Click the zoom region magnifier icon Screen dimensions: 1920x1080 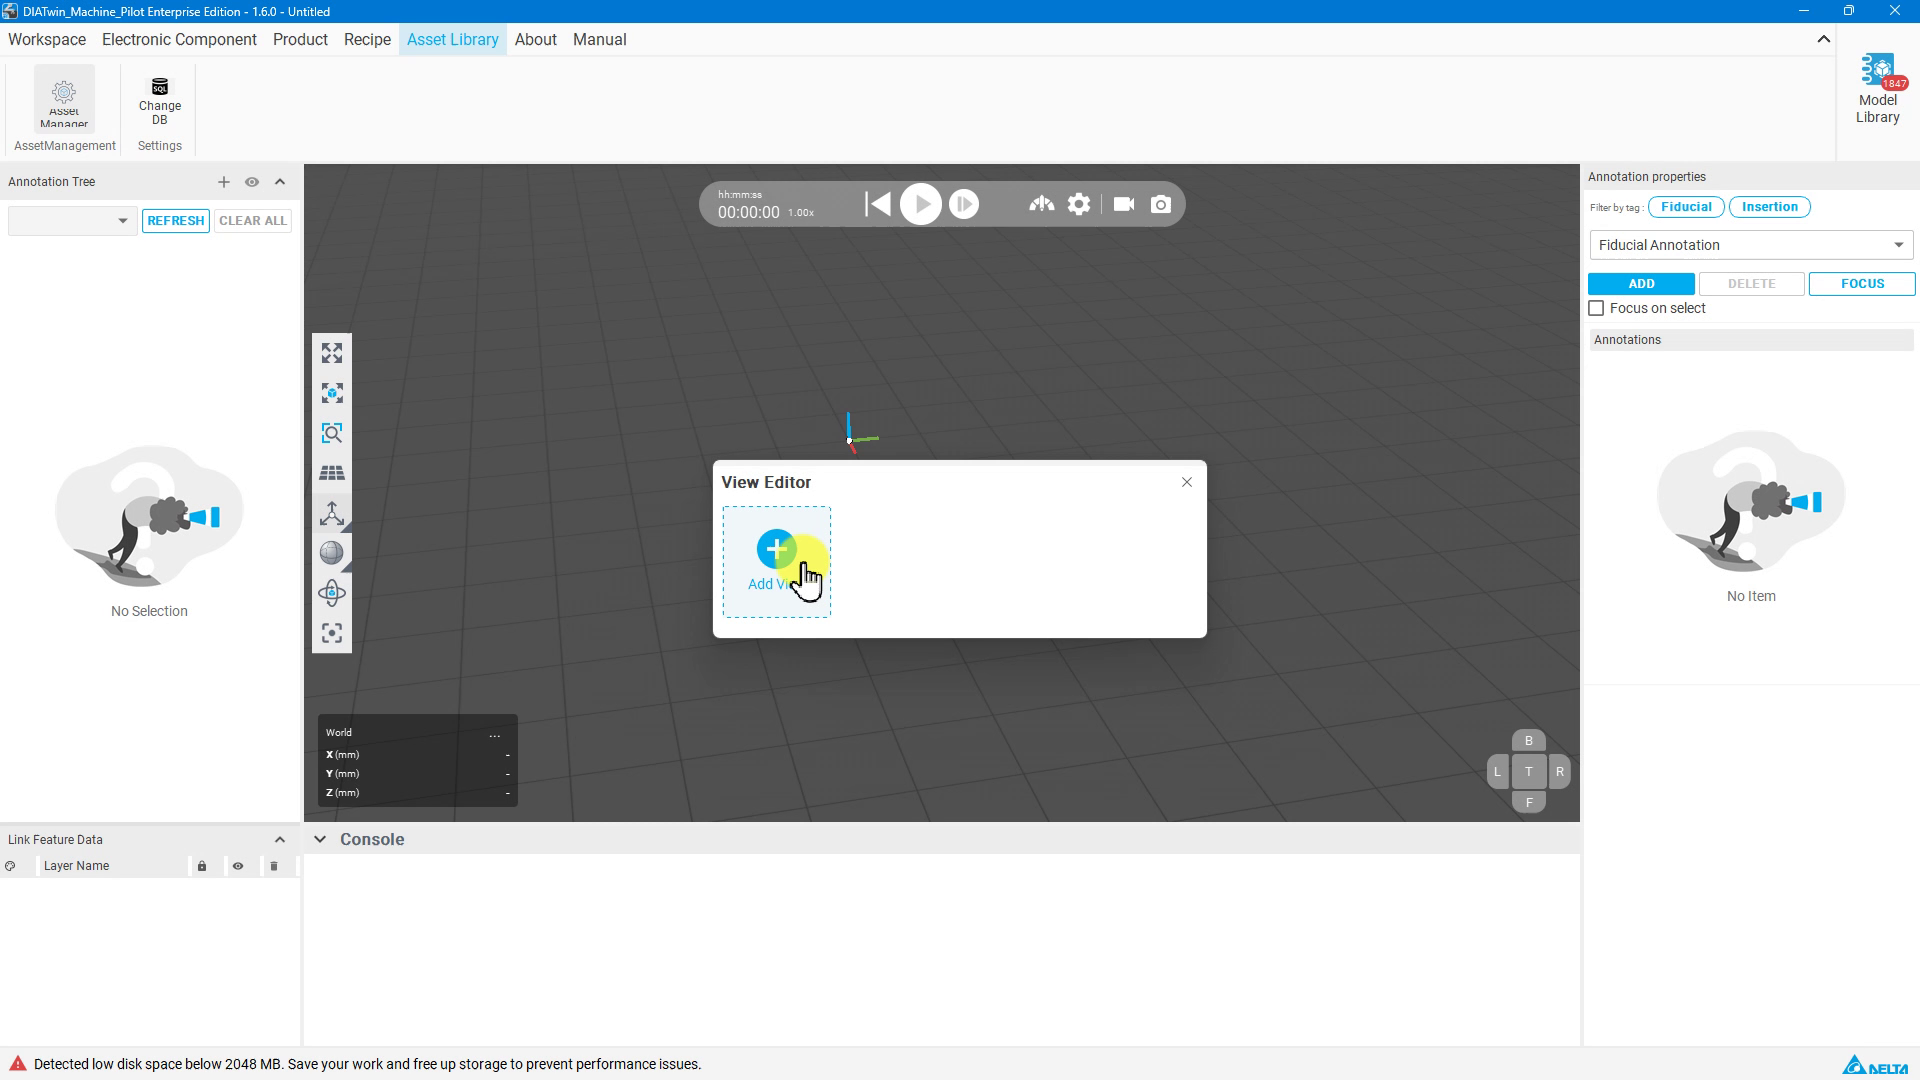(x=332, y=433)
